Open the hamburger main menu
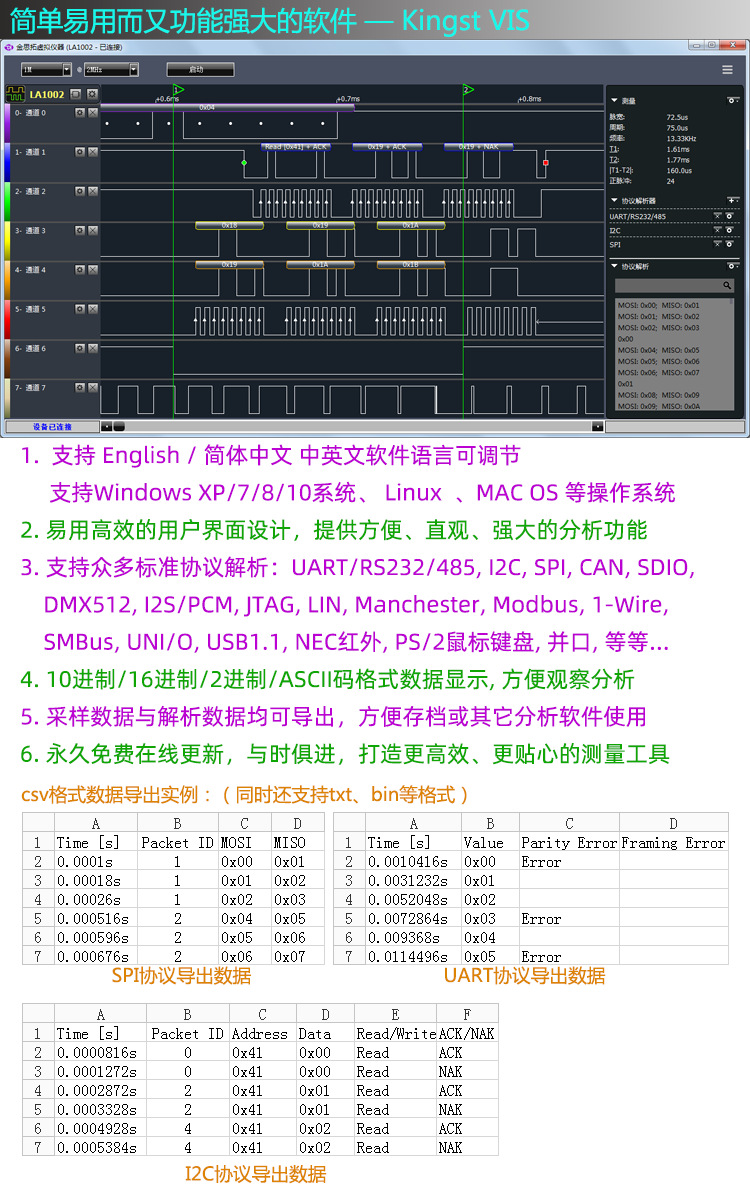Screen dimensions: 750x1190 coord(727,70)
